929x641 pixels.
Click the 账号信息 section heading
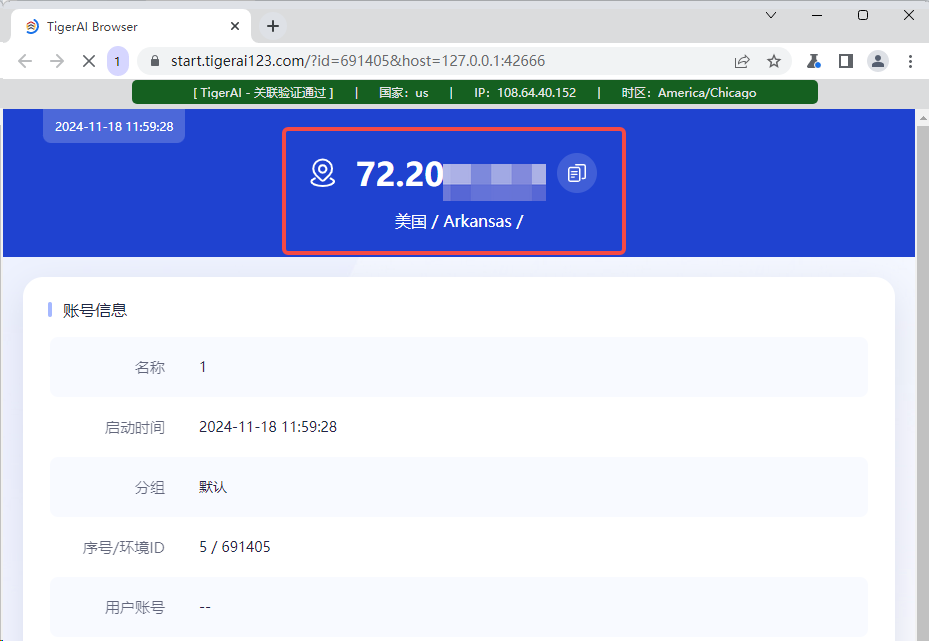click(x=95, y=310)
